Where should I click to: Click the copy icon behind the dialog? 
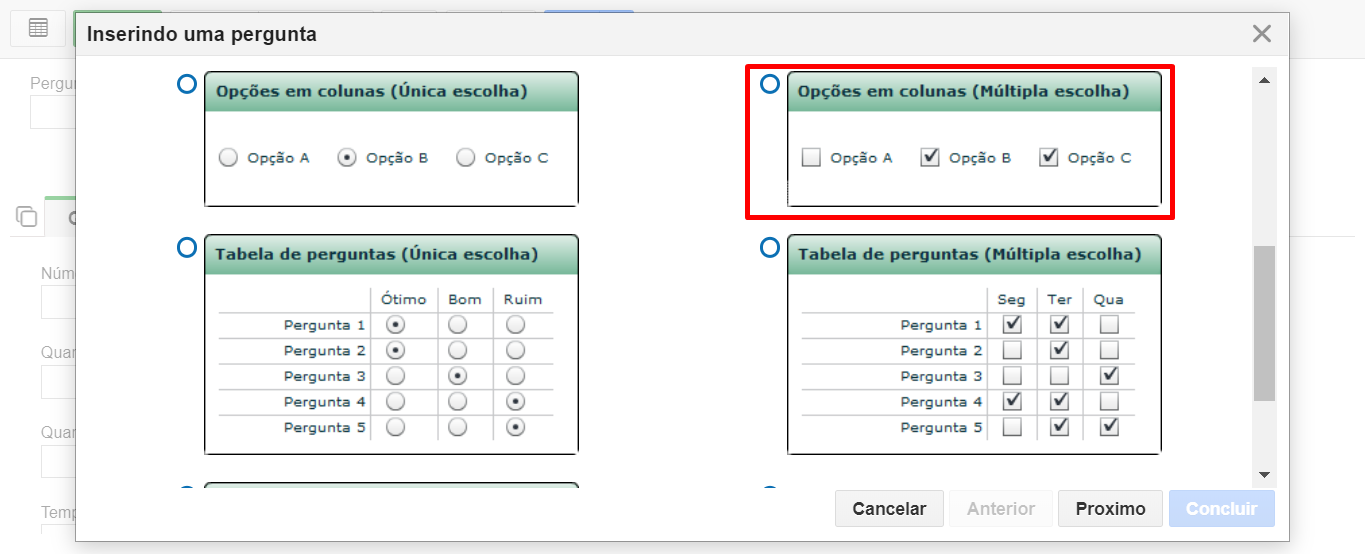pyautogui.click(x=27, y=216)
